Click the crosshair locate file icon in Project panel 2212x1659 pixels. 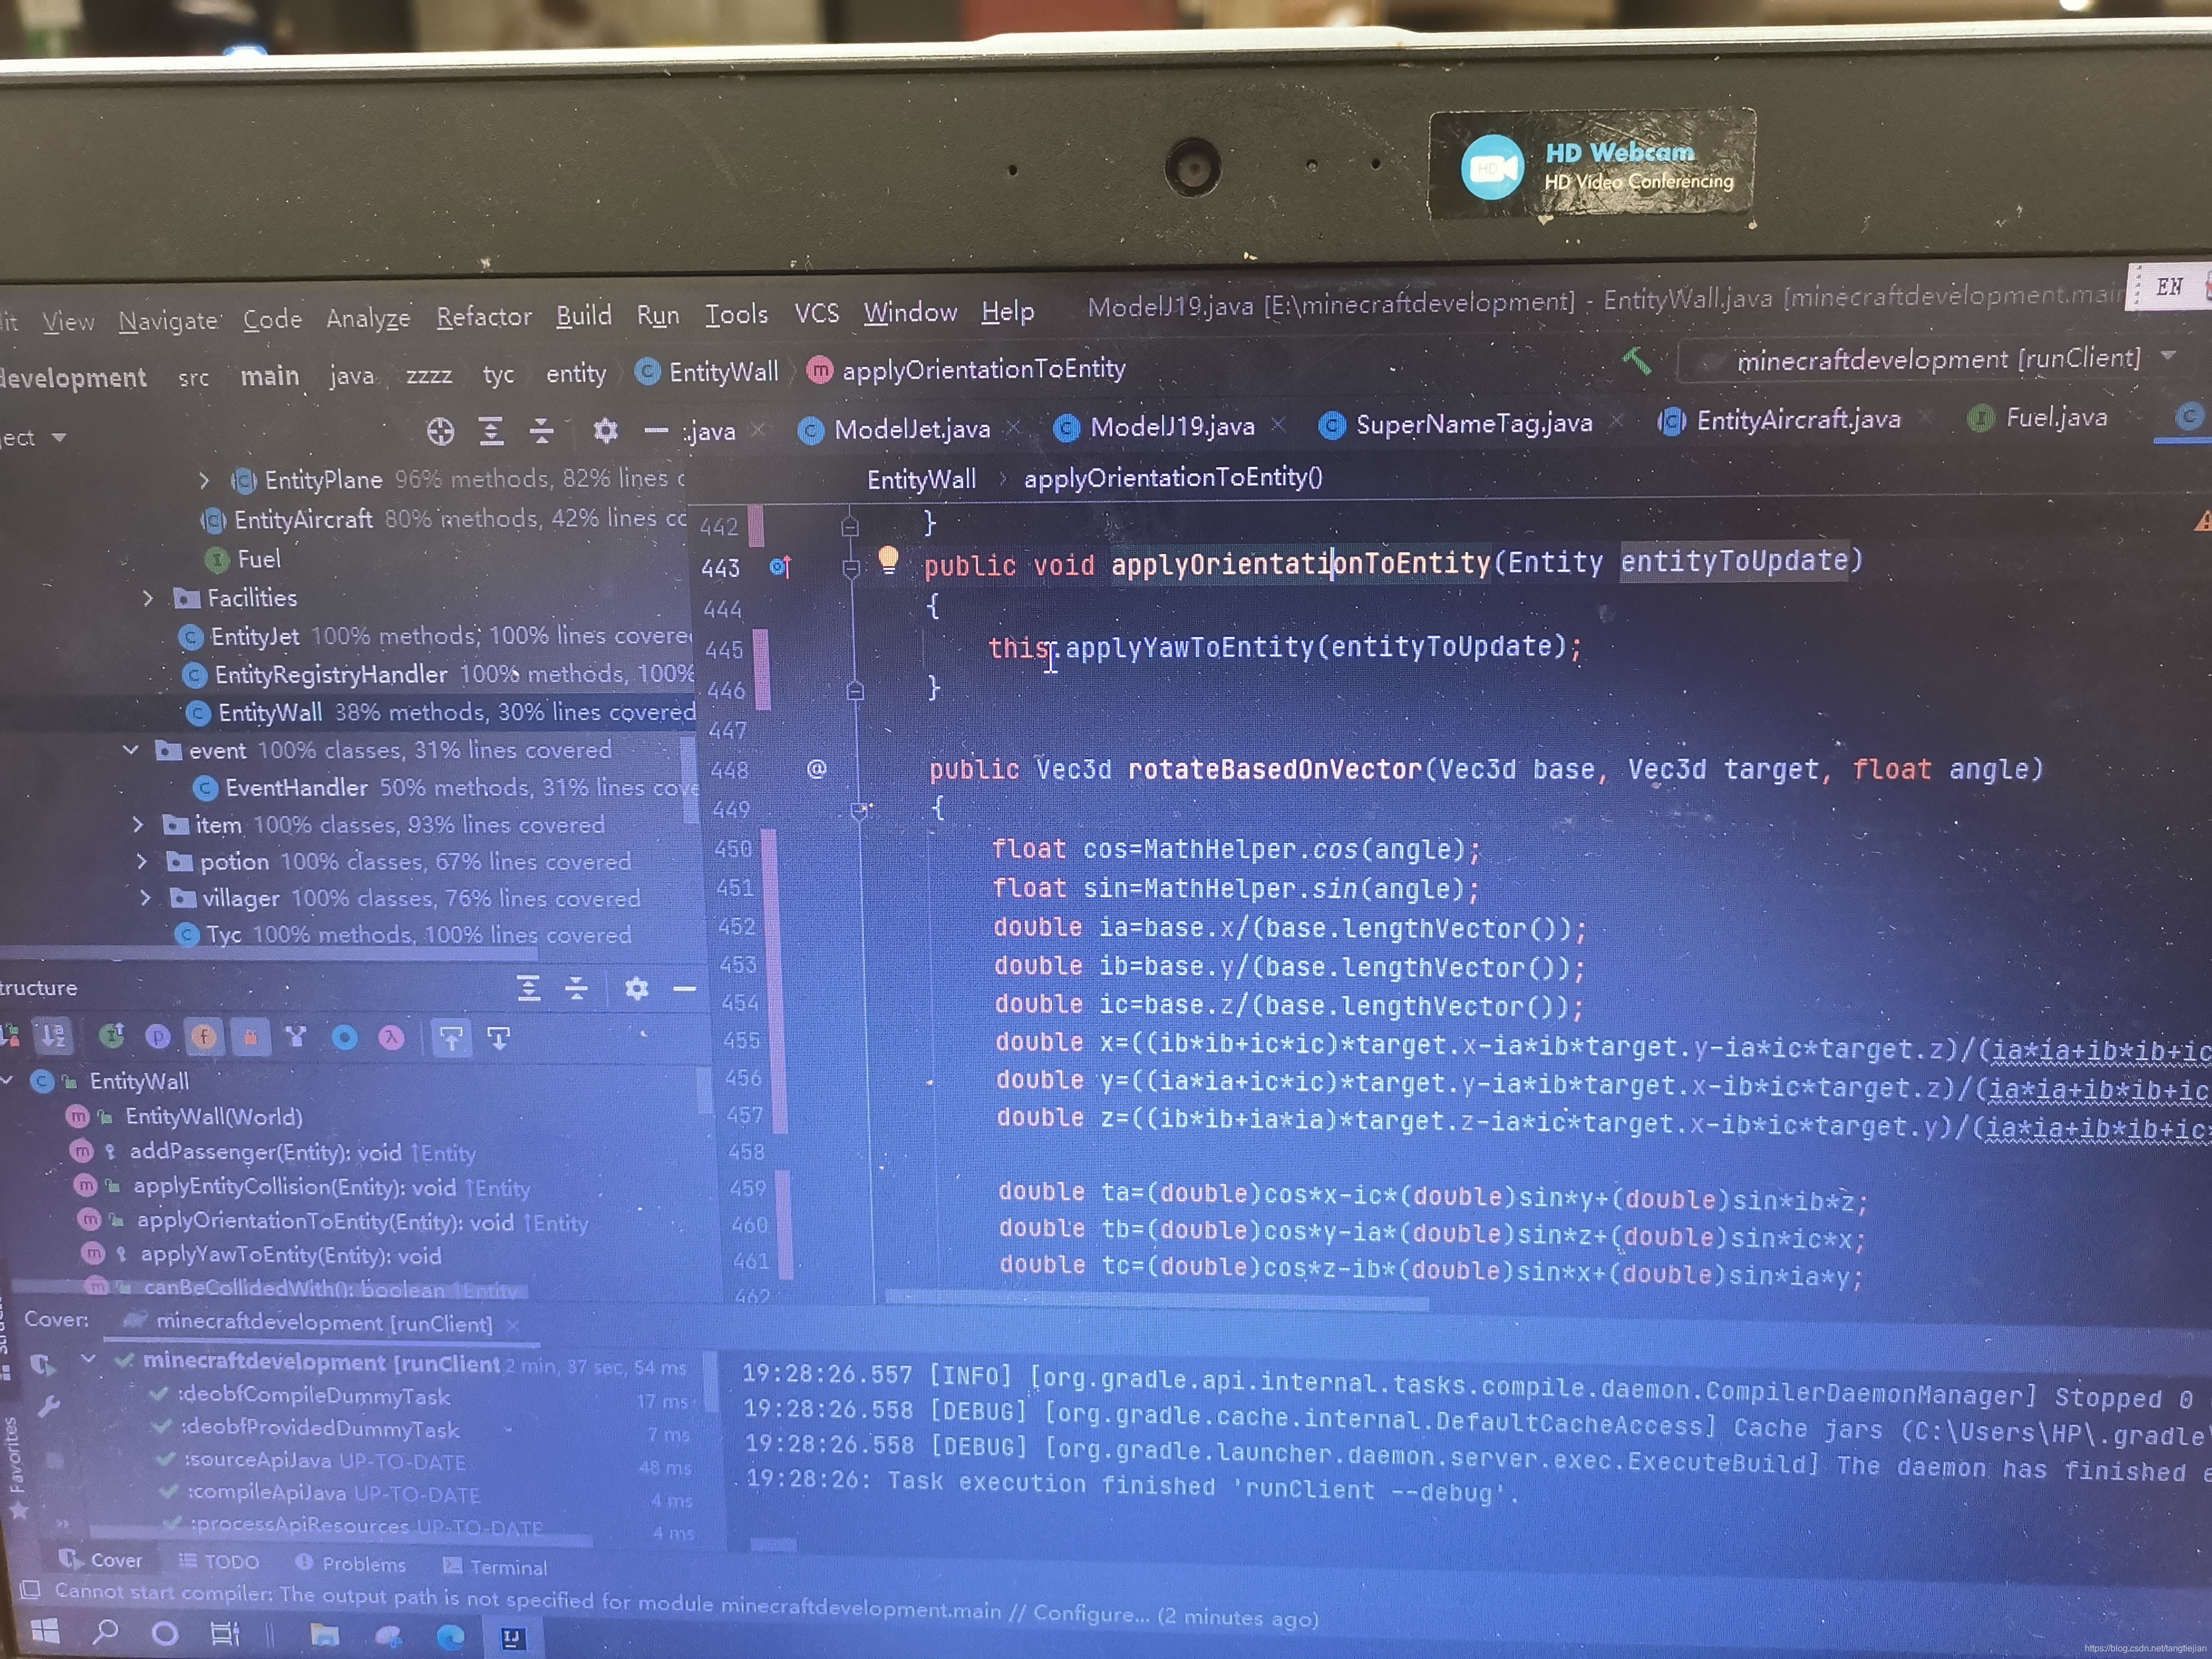(440, 432)
